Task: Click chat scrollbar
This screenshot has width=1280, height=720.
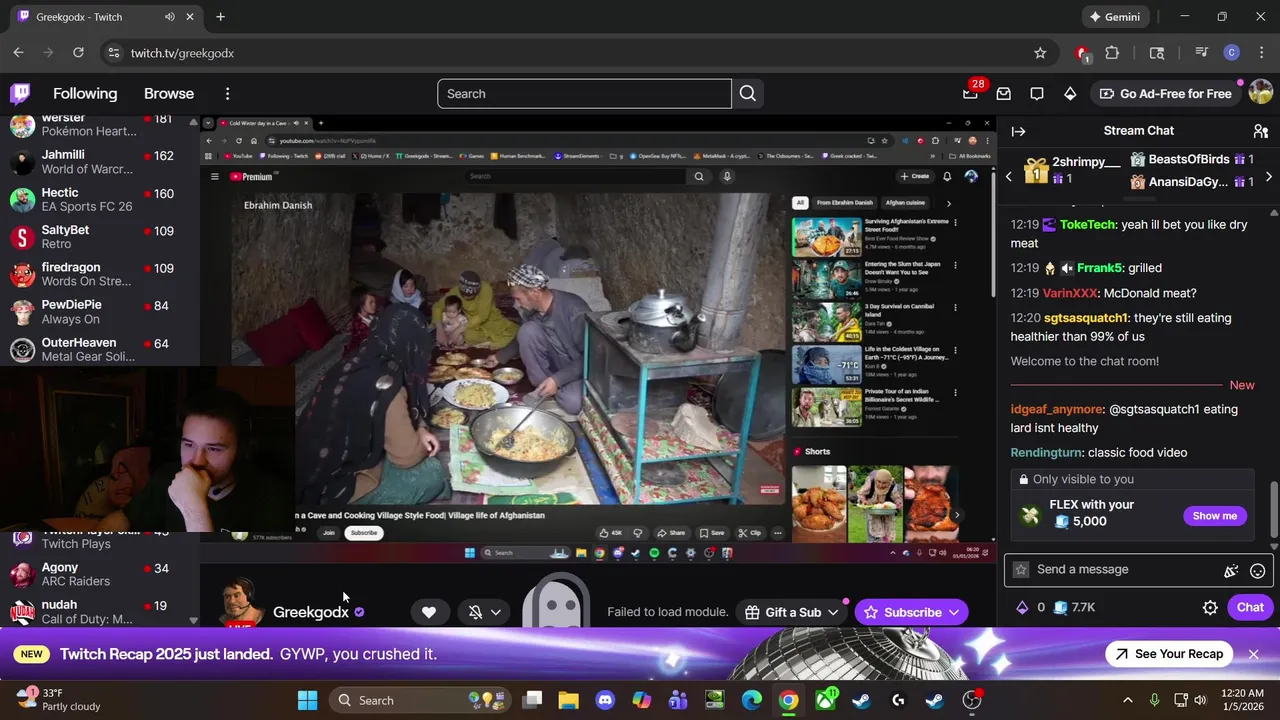Action: pos(1274,509)
